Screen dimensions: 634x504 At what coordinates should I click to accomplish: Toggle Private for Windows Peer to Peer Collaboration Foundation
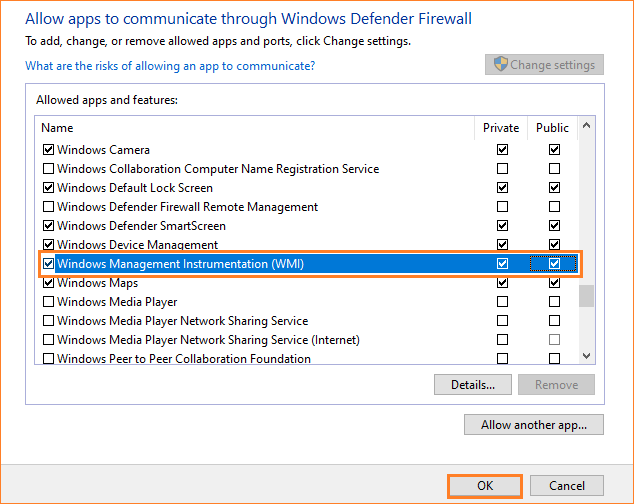pyautogui.click(x=502, y=358)
